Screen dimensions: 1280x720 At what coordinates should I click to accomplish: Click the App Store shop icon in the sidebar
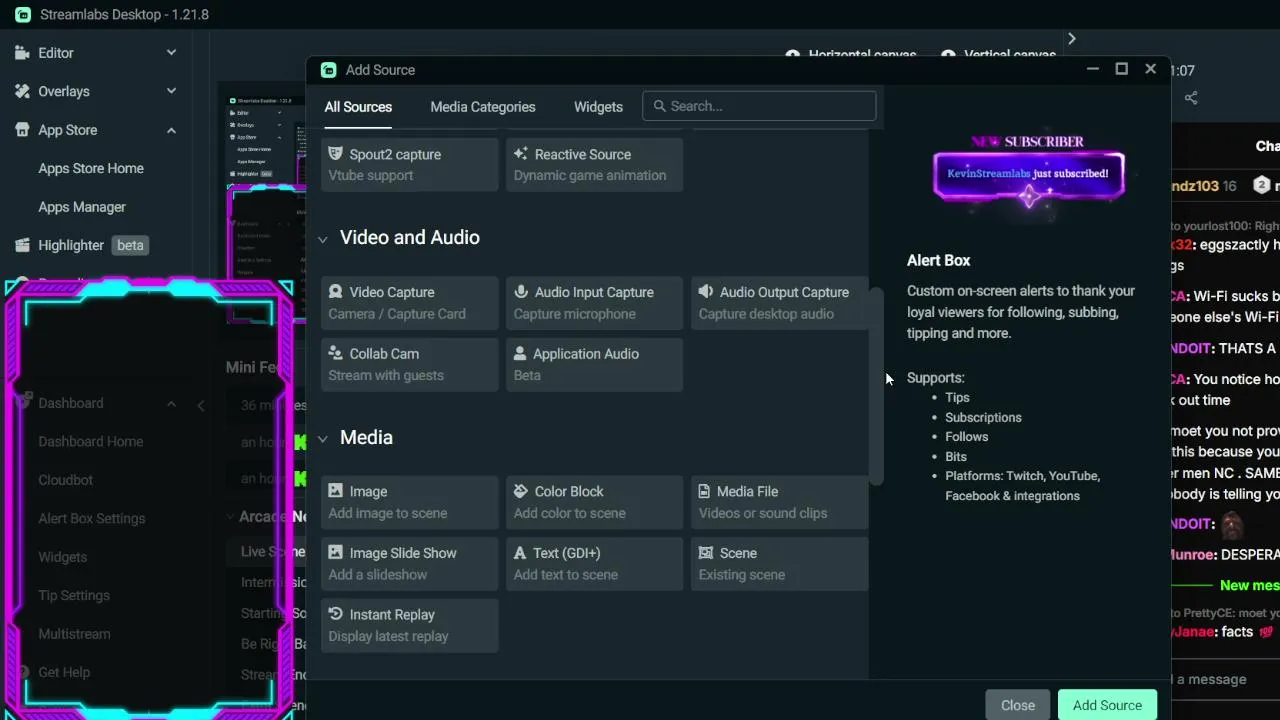pos(22,130)
